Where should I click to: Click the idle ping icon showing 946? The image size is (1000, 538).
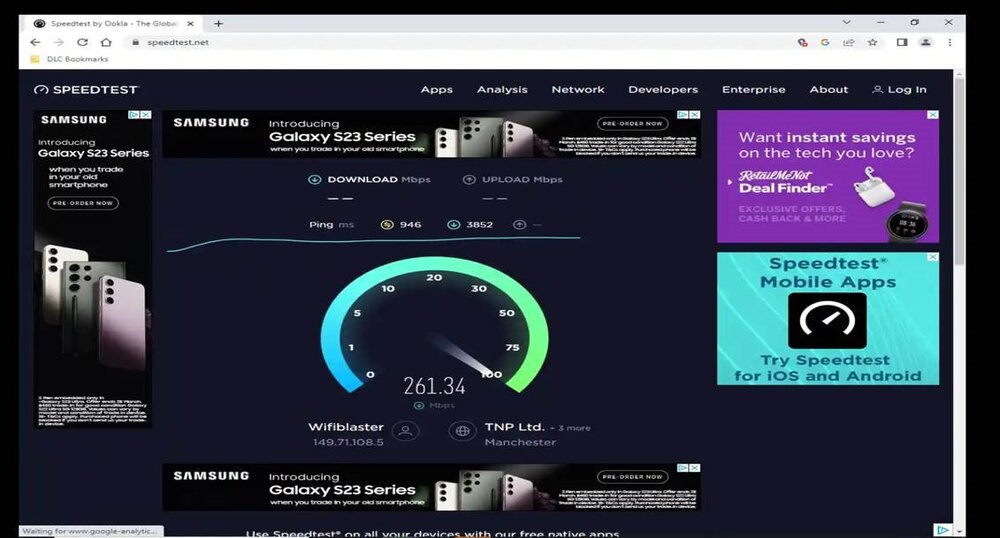coord(386,224)
